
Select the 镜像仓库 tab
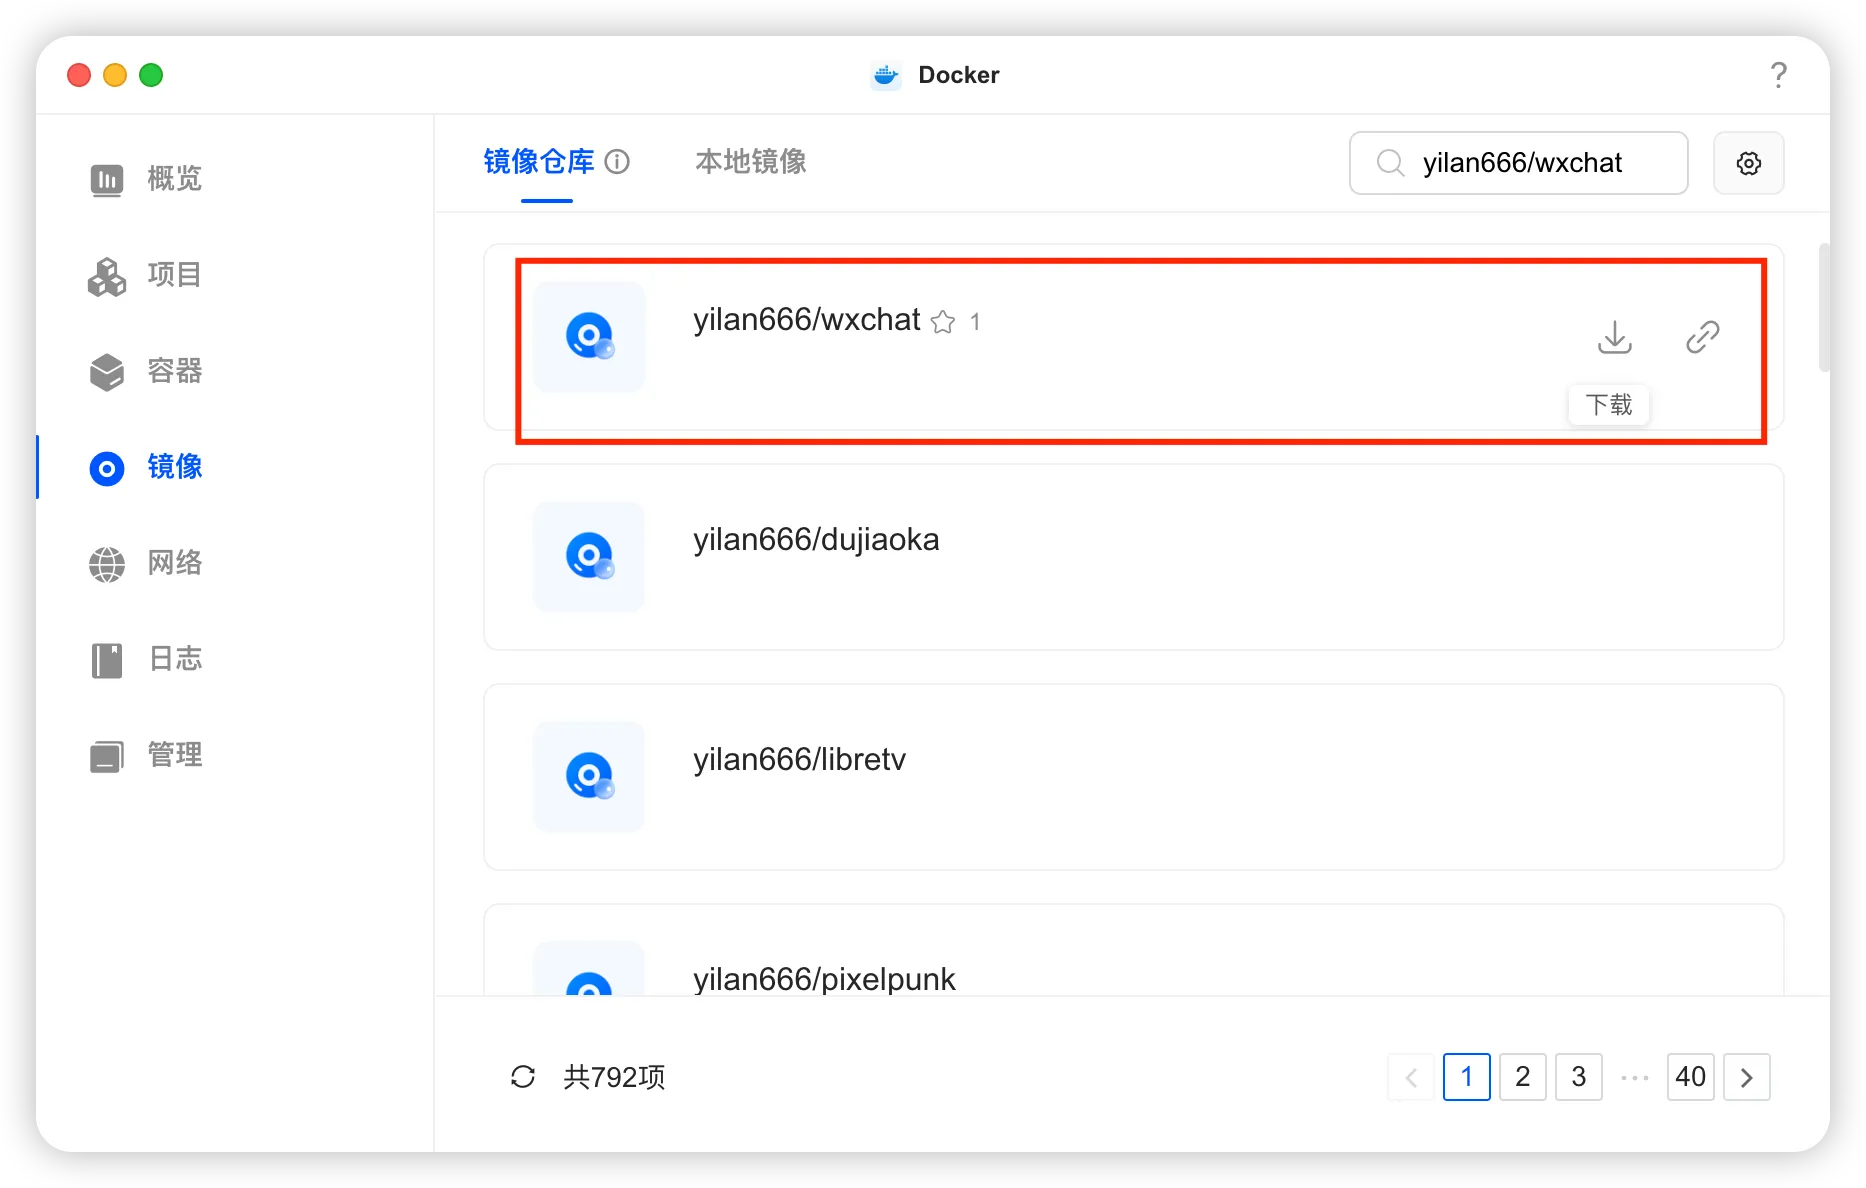pos(539,162)
